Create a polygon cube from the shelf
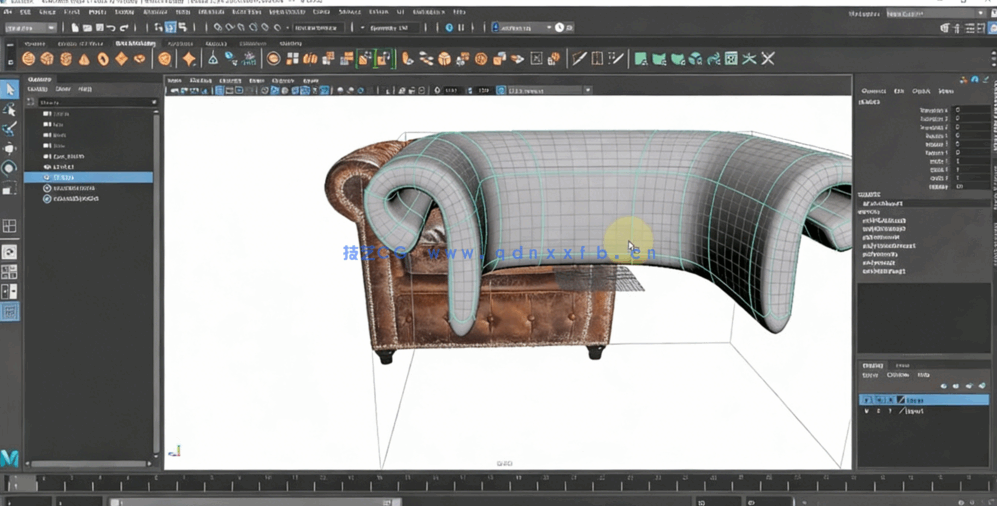 (47, 58)
